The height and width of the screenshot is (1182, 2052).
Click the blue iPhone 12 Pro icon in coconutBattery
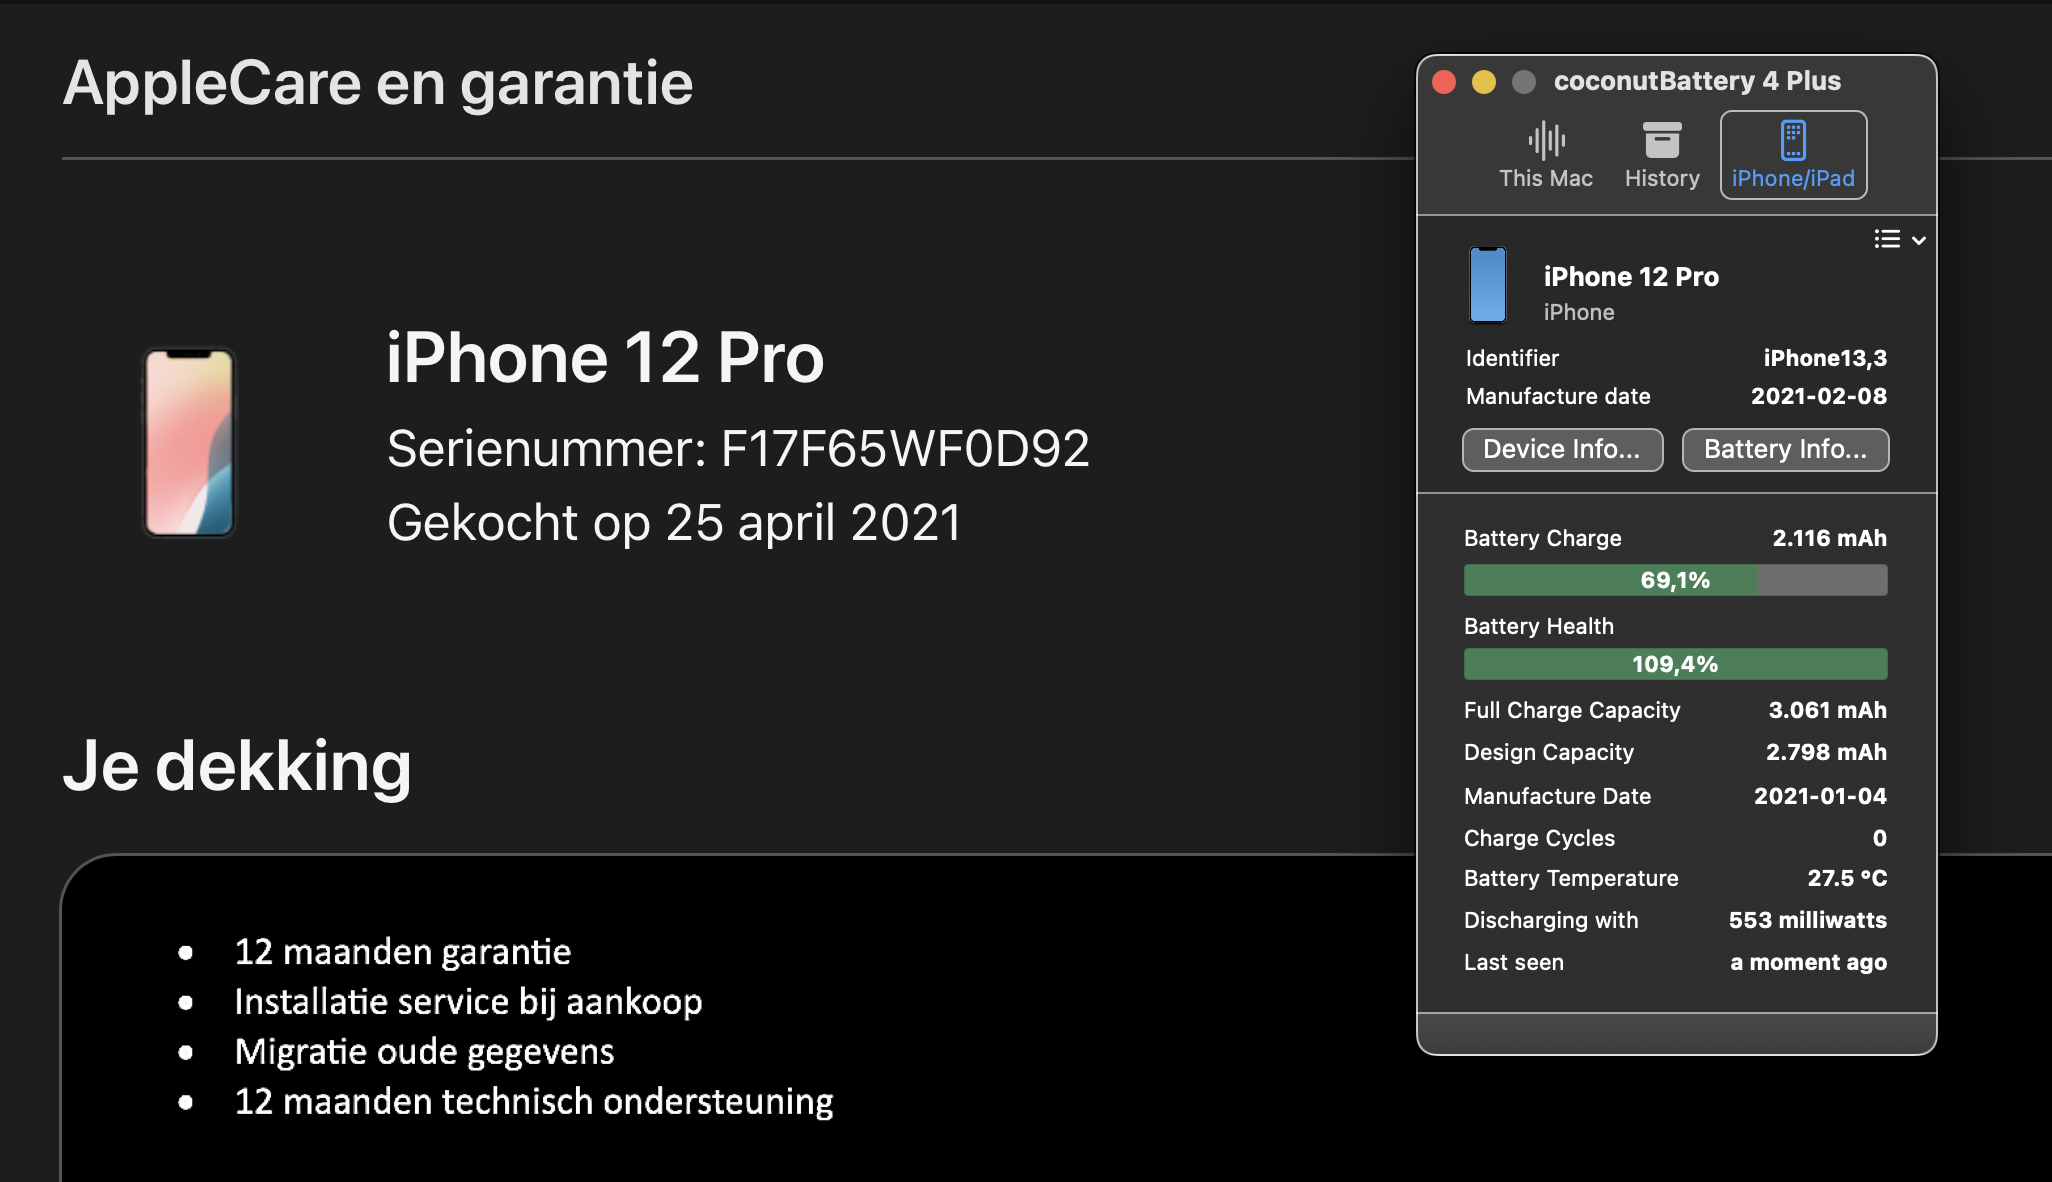tap(1487, 285)
